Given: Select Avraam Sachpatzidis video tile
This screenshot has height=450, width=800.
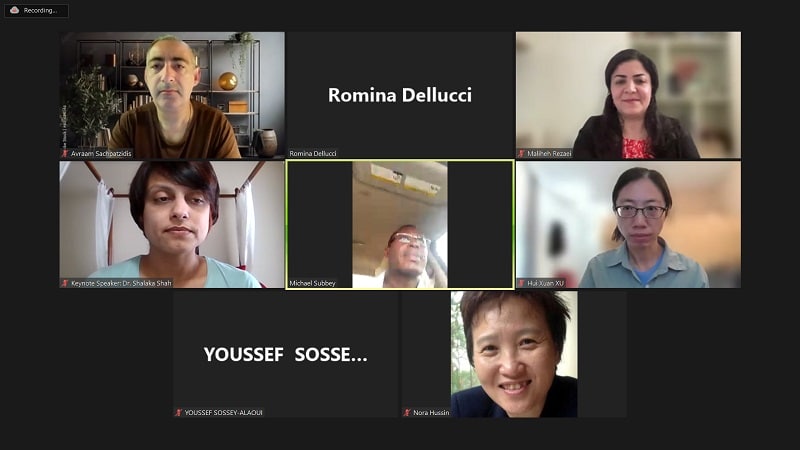Looking at the screenshot, I should (172, 95).
